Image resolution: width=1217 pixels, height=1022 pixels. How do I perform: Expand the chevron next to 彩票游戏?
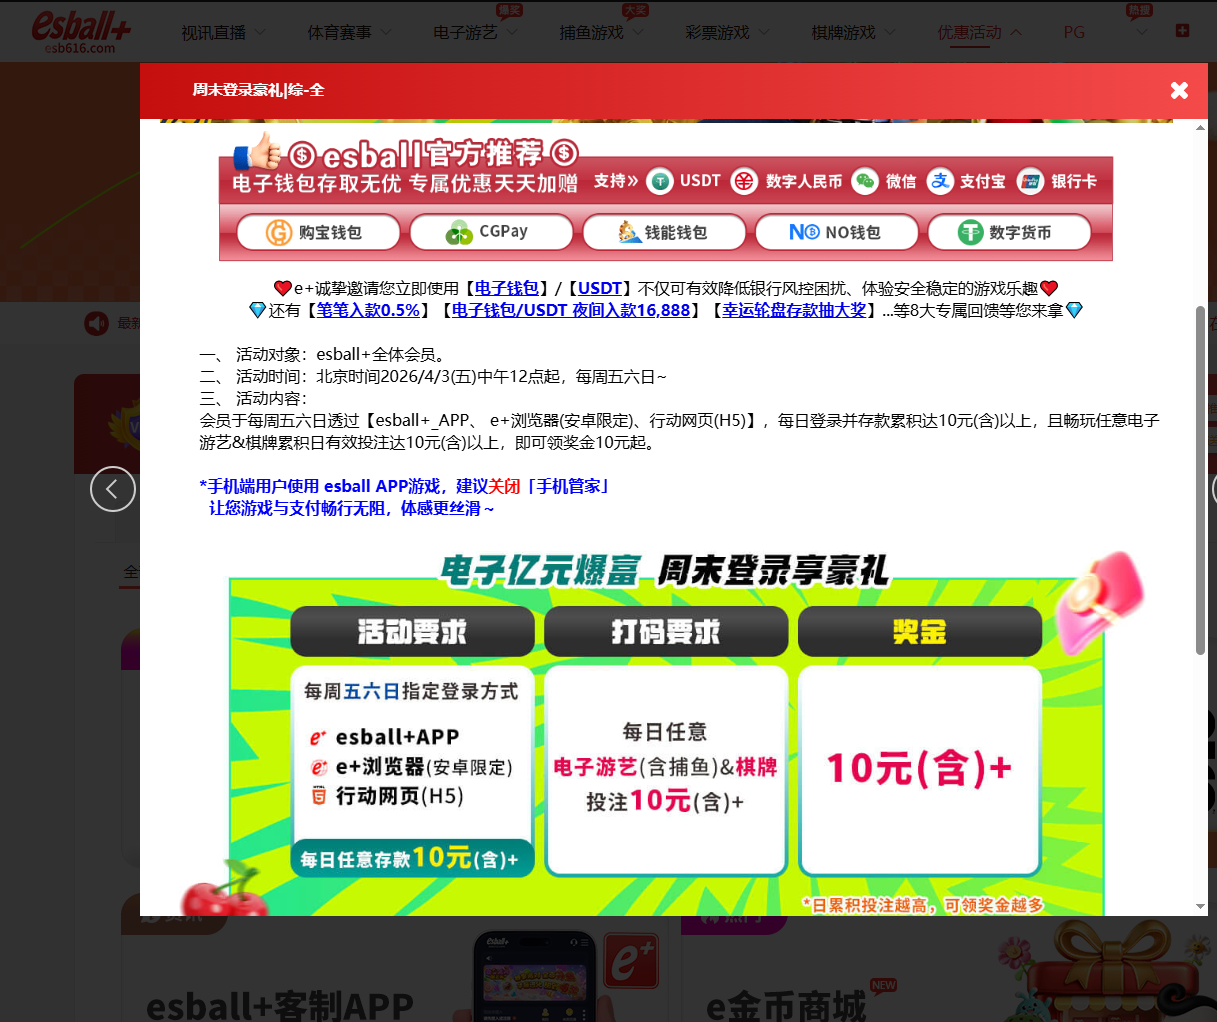point(765,32)
